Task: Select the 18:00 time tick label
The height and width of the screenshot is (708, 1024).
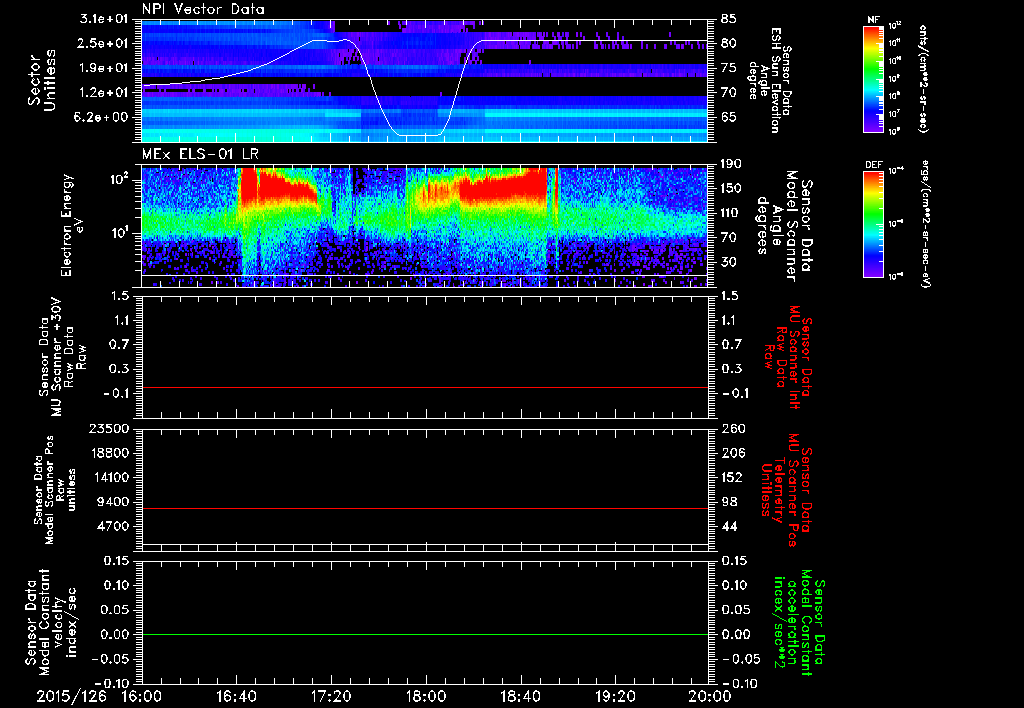Action: click(x=426, y=696)
